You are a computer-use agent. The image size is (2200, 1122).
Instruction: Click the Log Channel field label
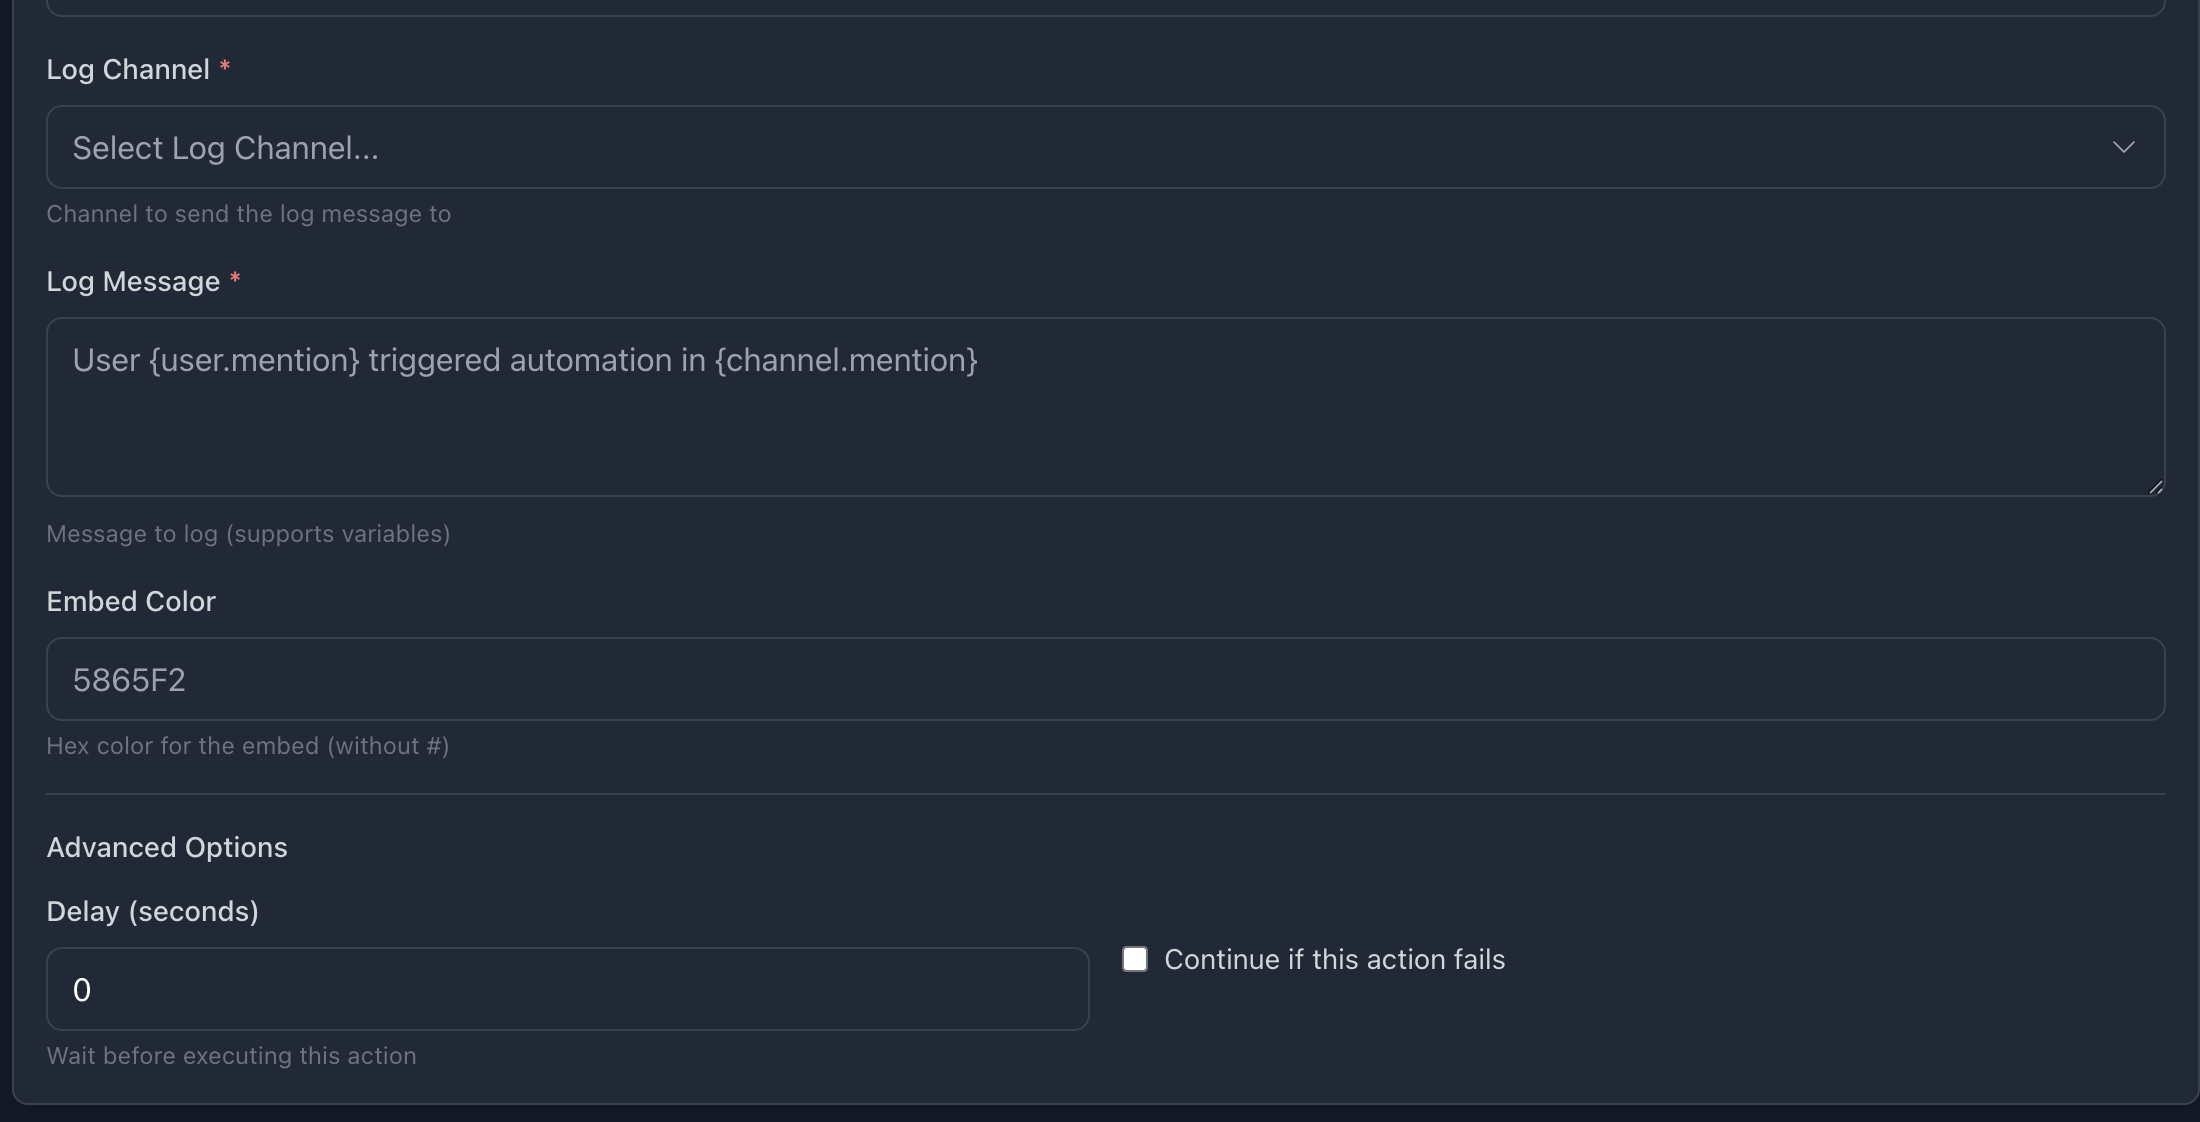[128, 70]
